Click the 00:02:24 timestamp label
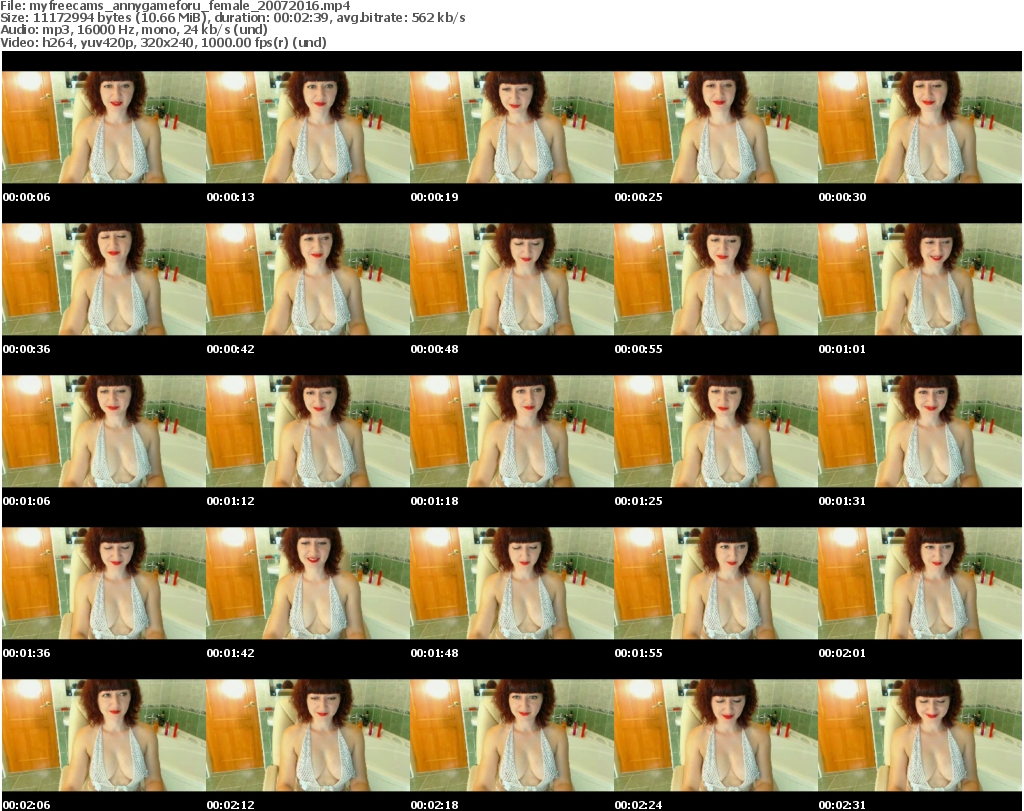1024x811 pixels. coord(638,805)
